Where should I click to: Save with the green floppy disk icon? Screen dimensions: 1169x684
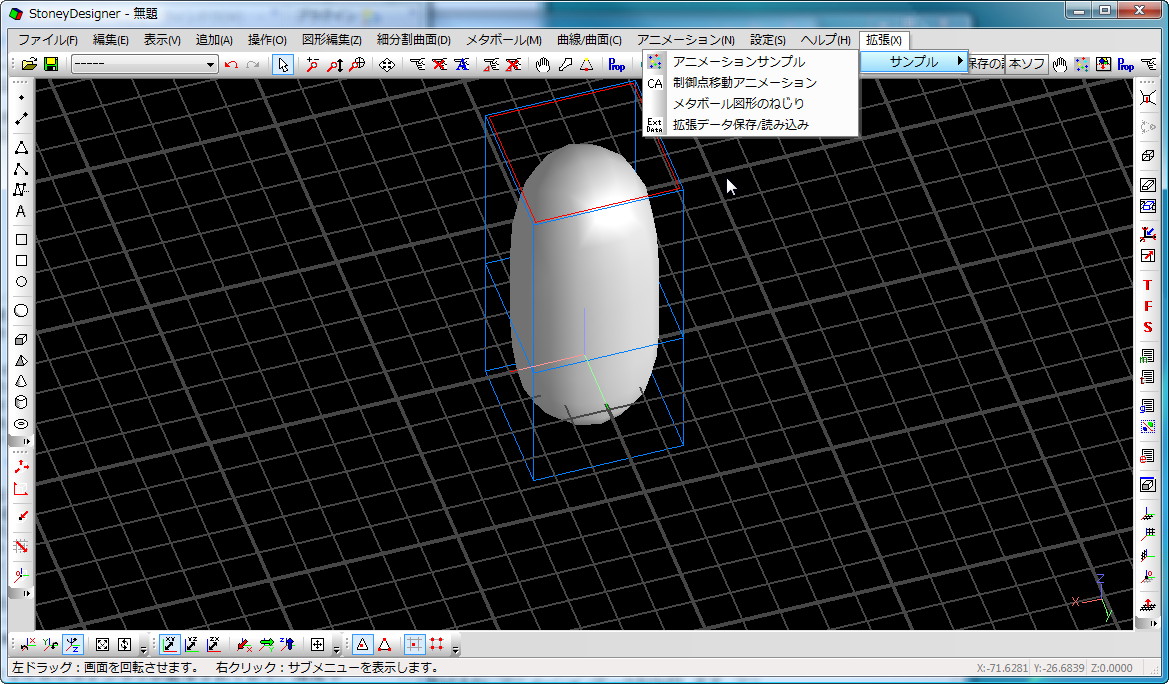tap(51, 64)
